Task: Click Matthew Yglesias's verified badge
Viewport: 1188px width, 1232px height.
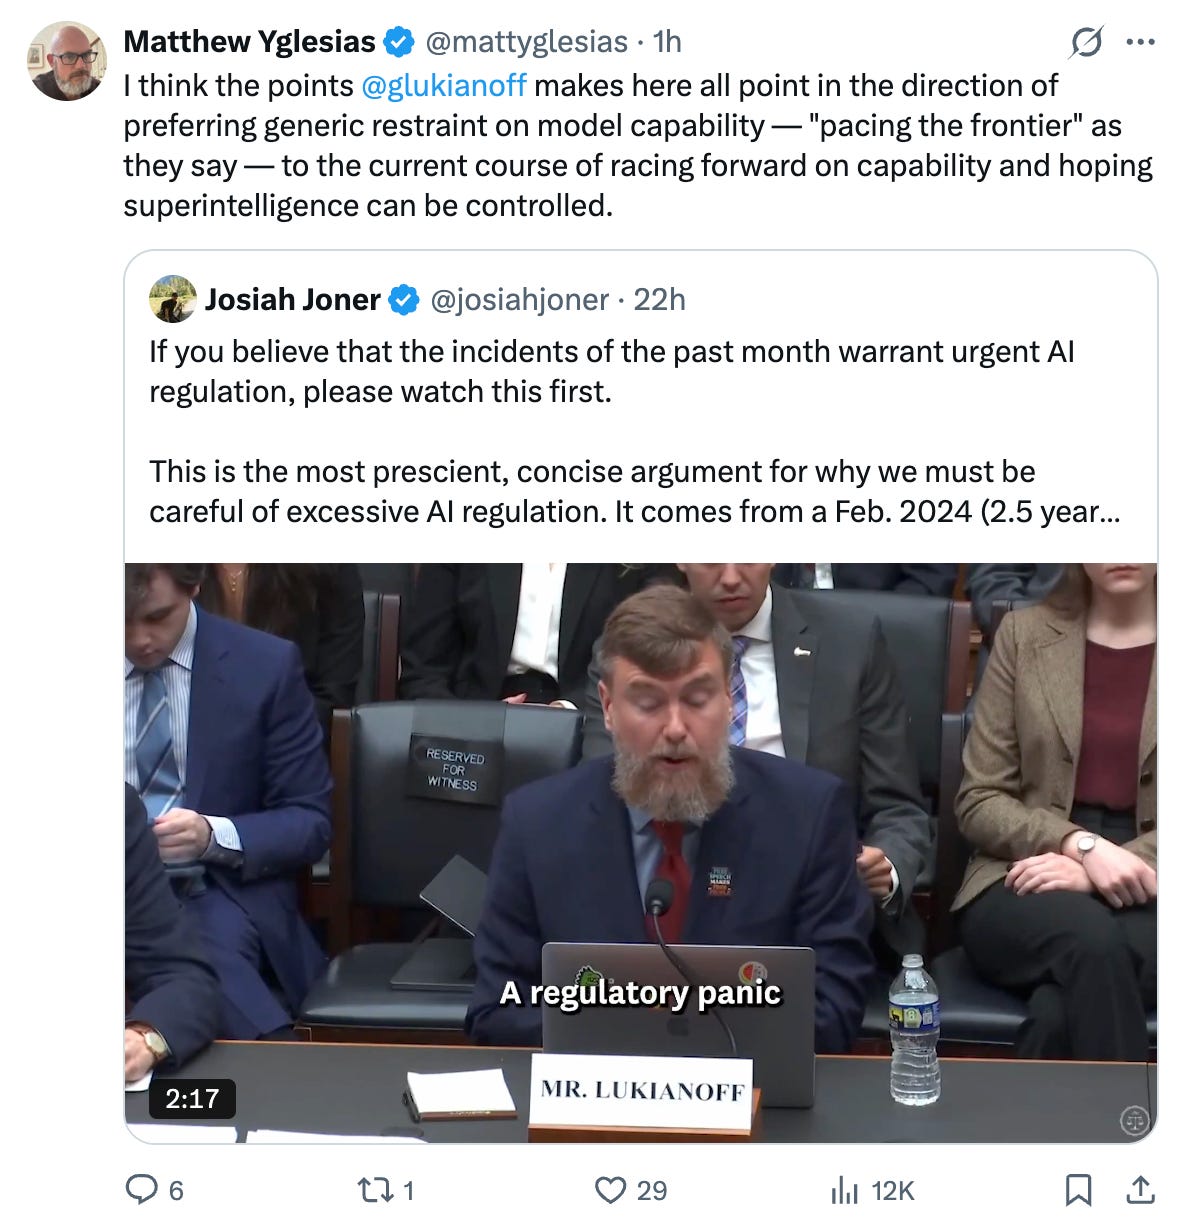Action: pos(399,42)
